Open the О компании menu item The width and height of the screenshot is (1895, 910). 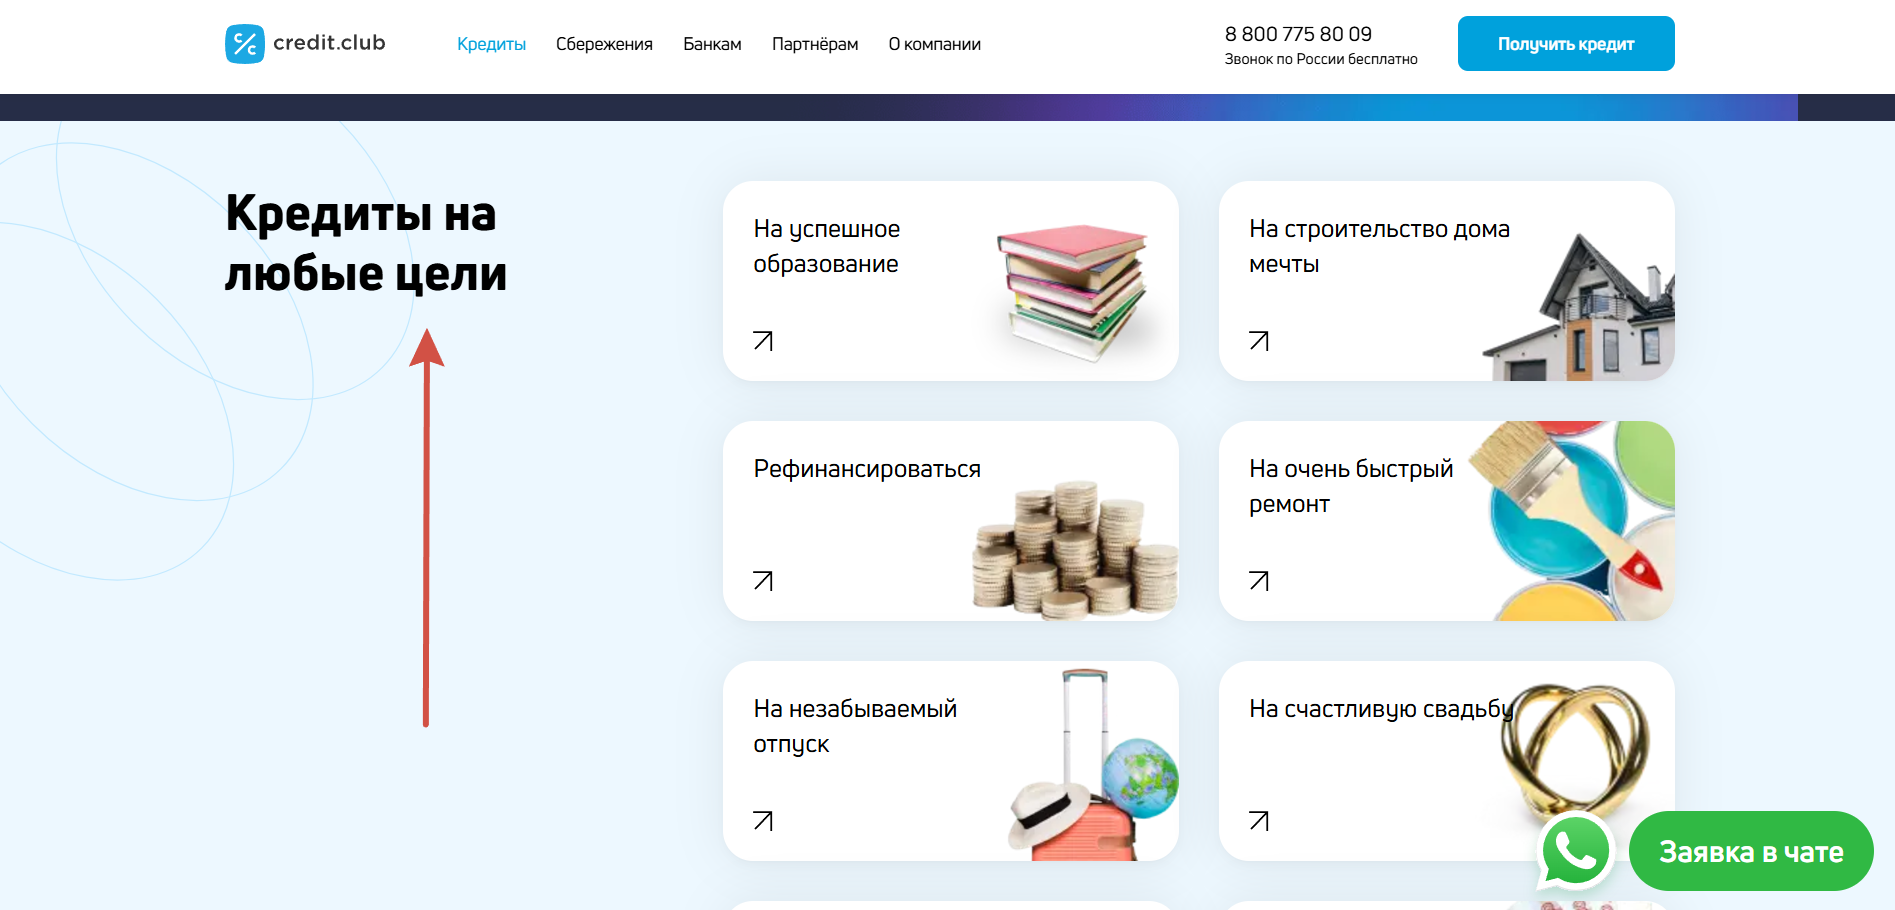coord(934,44)
